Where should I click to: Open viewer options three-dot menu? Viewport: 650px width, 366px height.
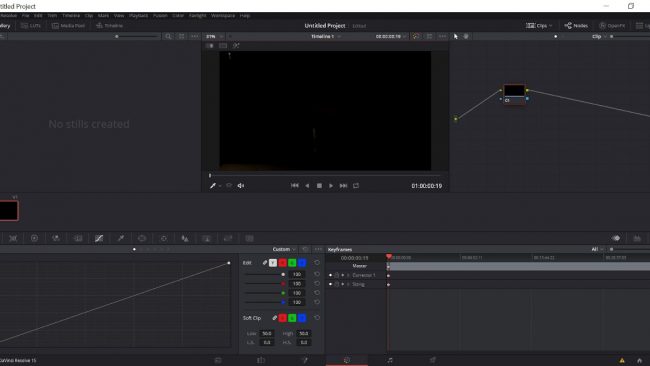click(442, 36)
